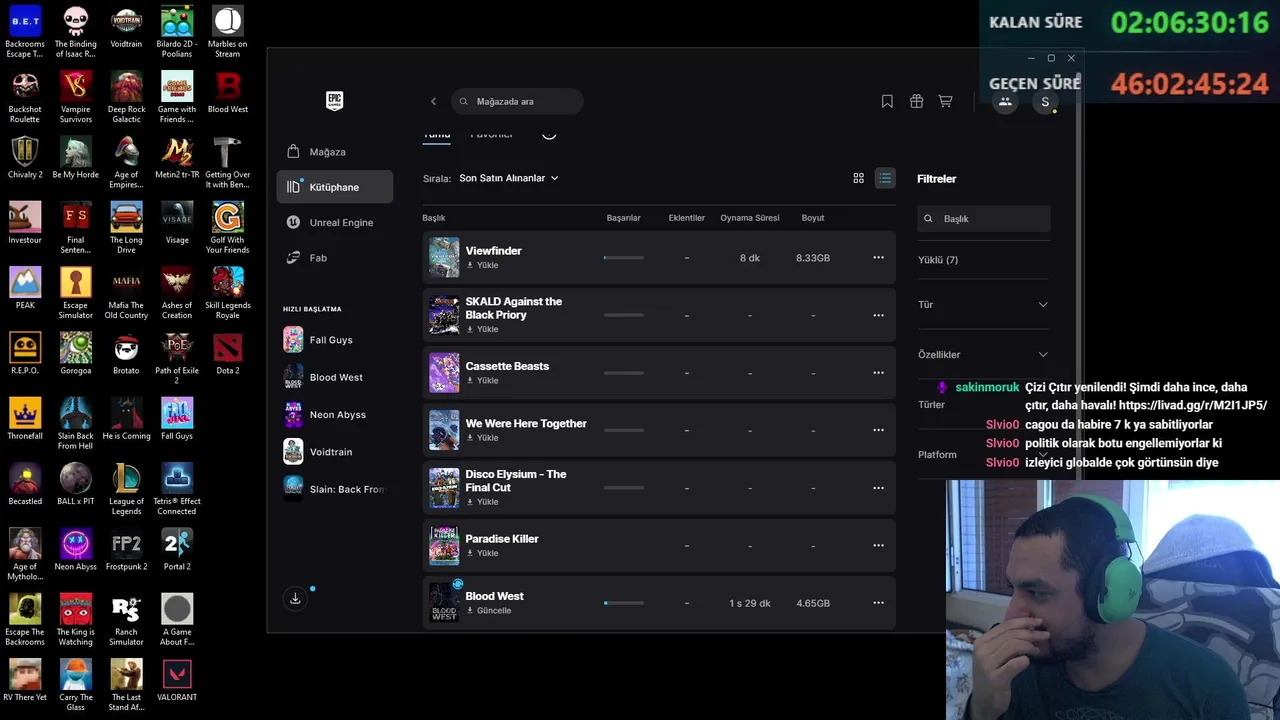Click SKALD achievements progress bar
Screen dimensions: 1280x720
(624, 315)
